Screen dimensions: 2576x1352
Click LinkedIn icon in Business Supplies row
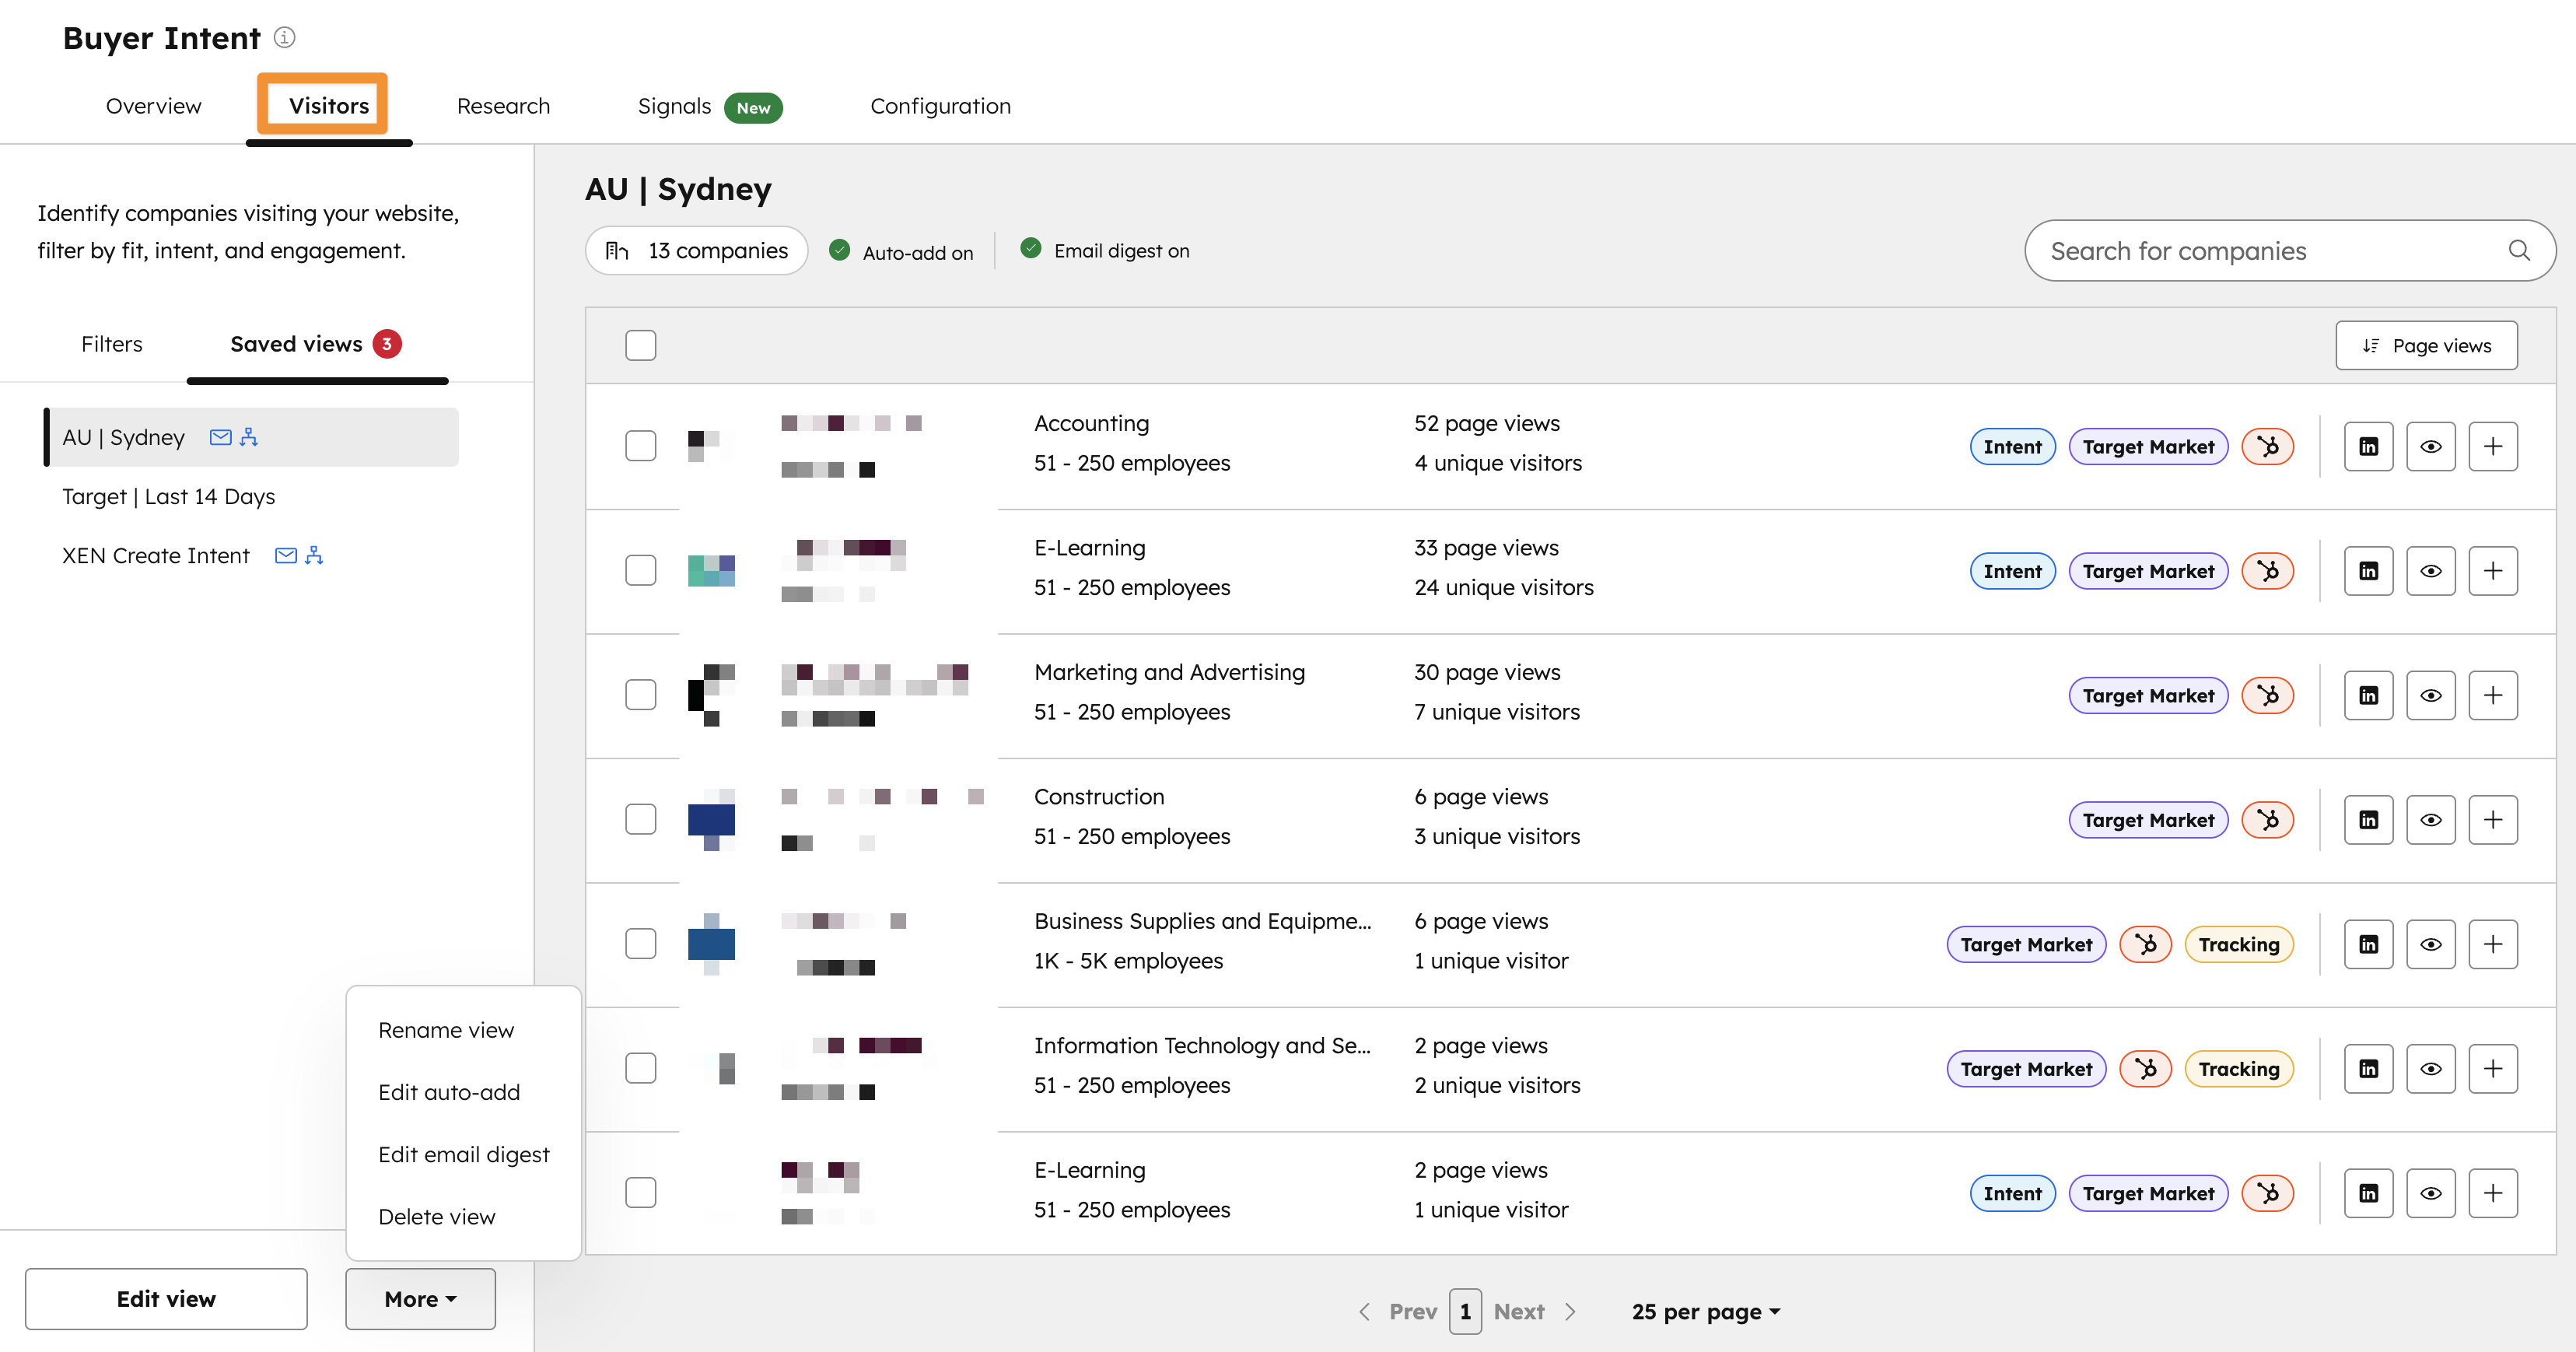pyautogui.click(x=2368, y=944)
